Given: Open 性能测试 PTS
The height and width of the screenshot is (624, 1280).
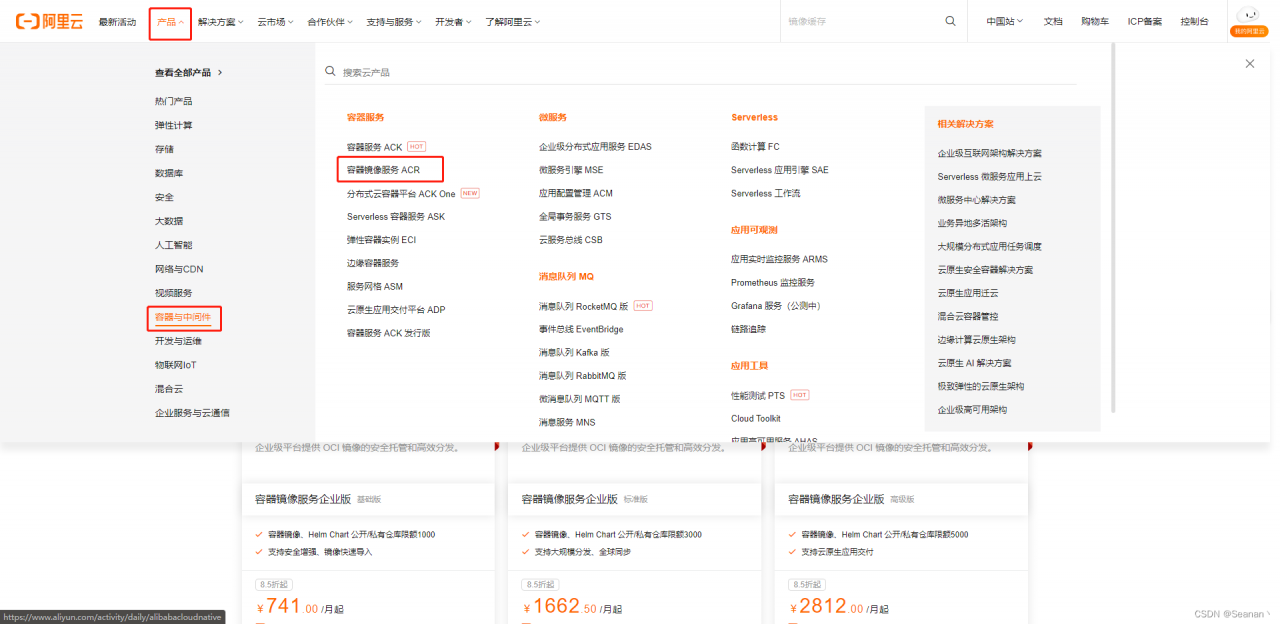Looking at the screenshot, I should (x=758, y=396).
